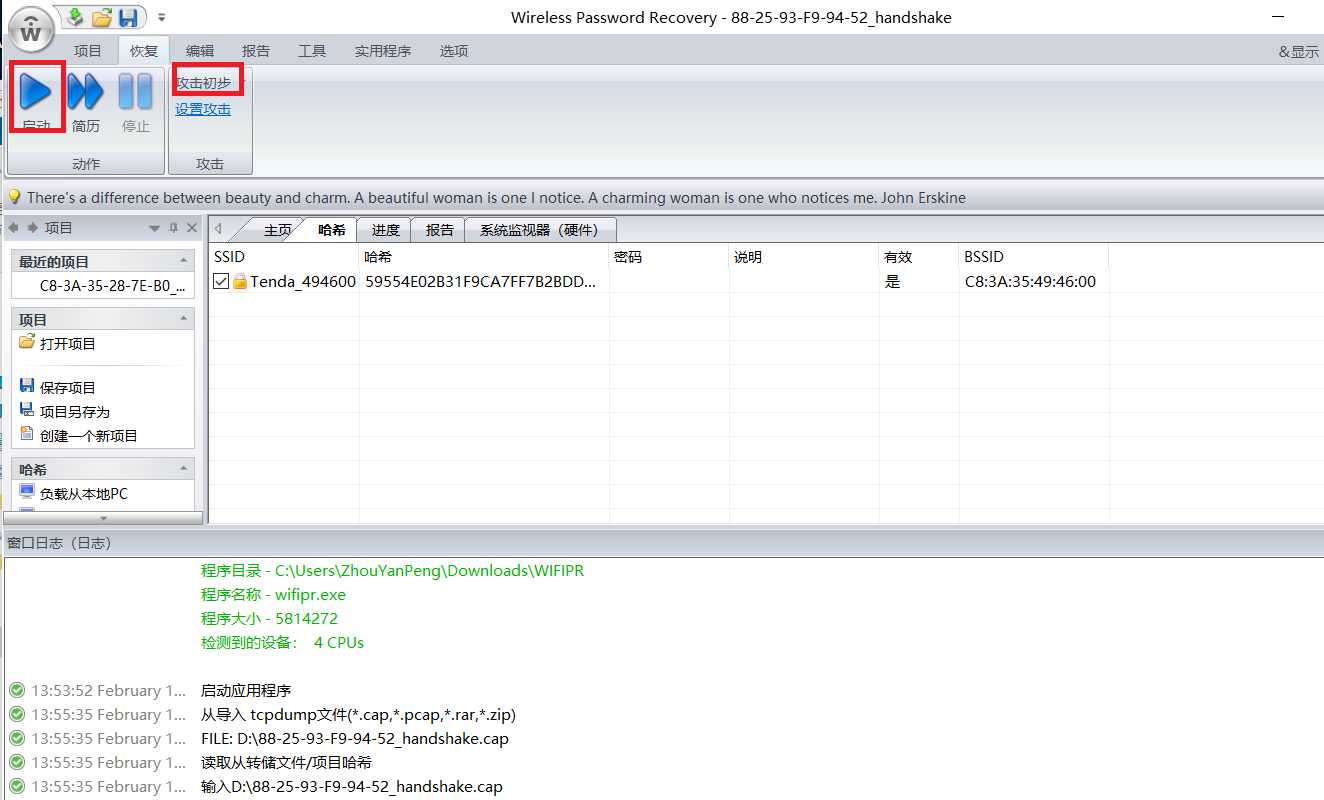Screen dimensions: 1324x800
Task: Click the 简历 resume double-arrow icon
Action: [86, 92]
